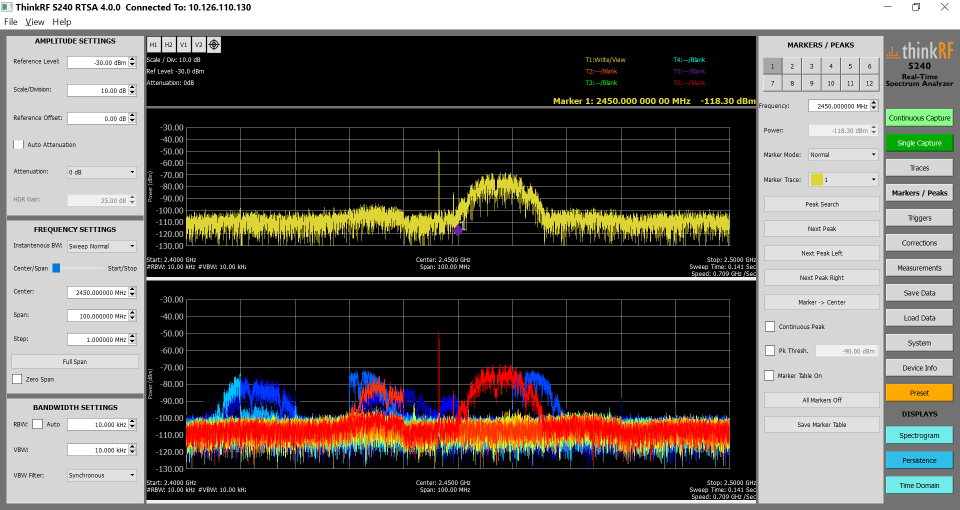Click the V1 vertical marker icon
Screen dimensions: 960x510
pyautogui.click(x=184, y=45)
